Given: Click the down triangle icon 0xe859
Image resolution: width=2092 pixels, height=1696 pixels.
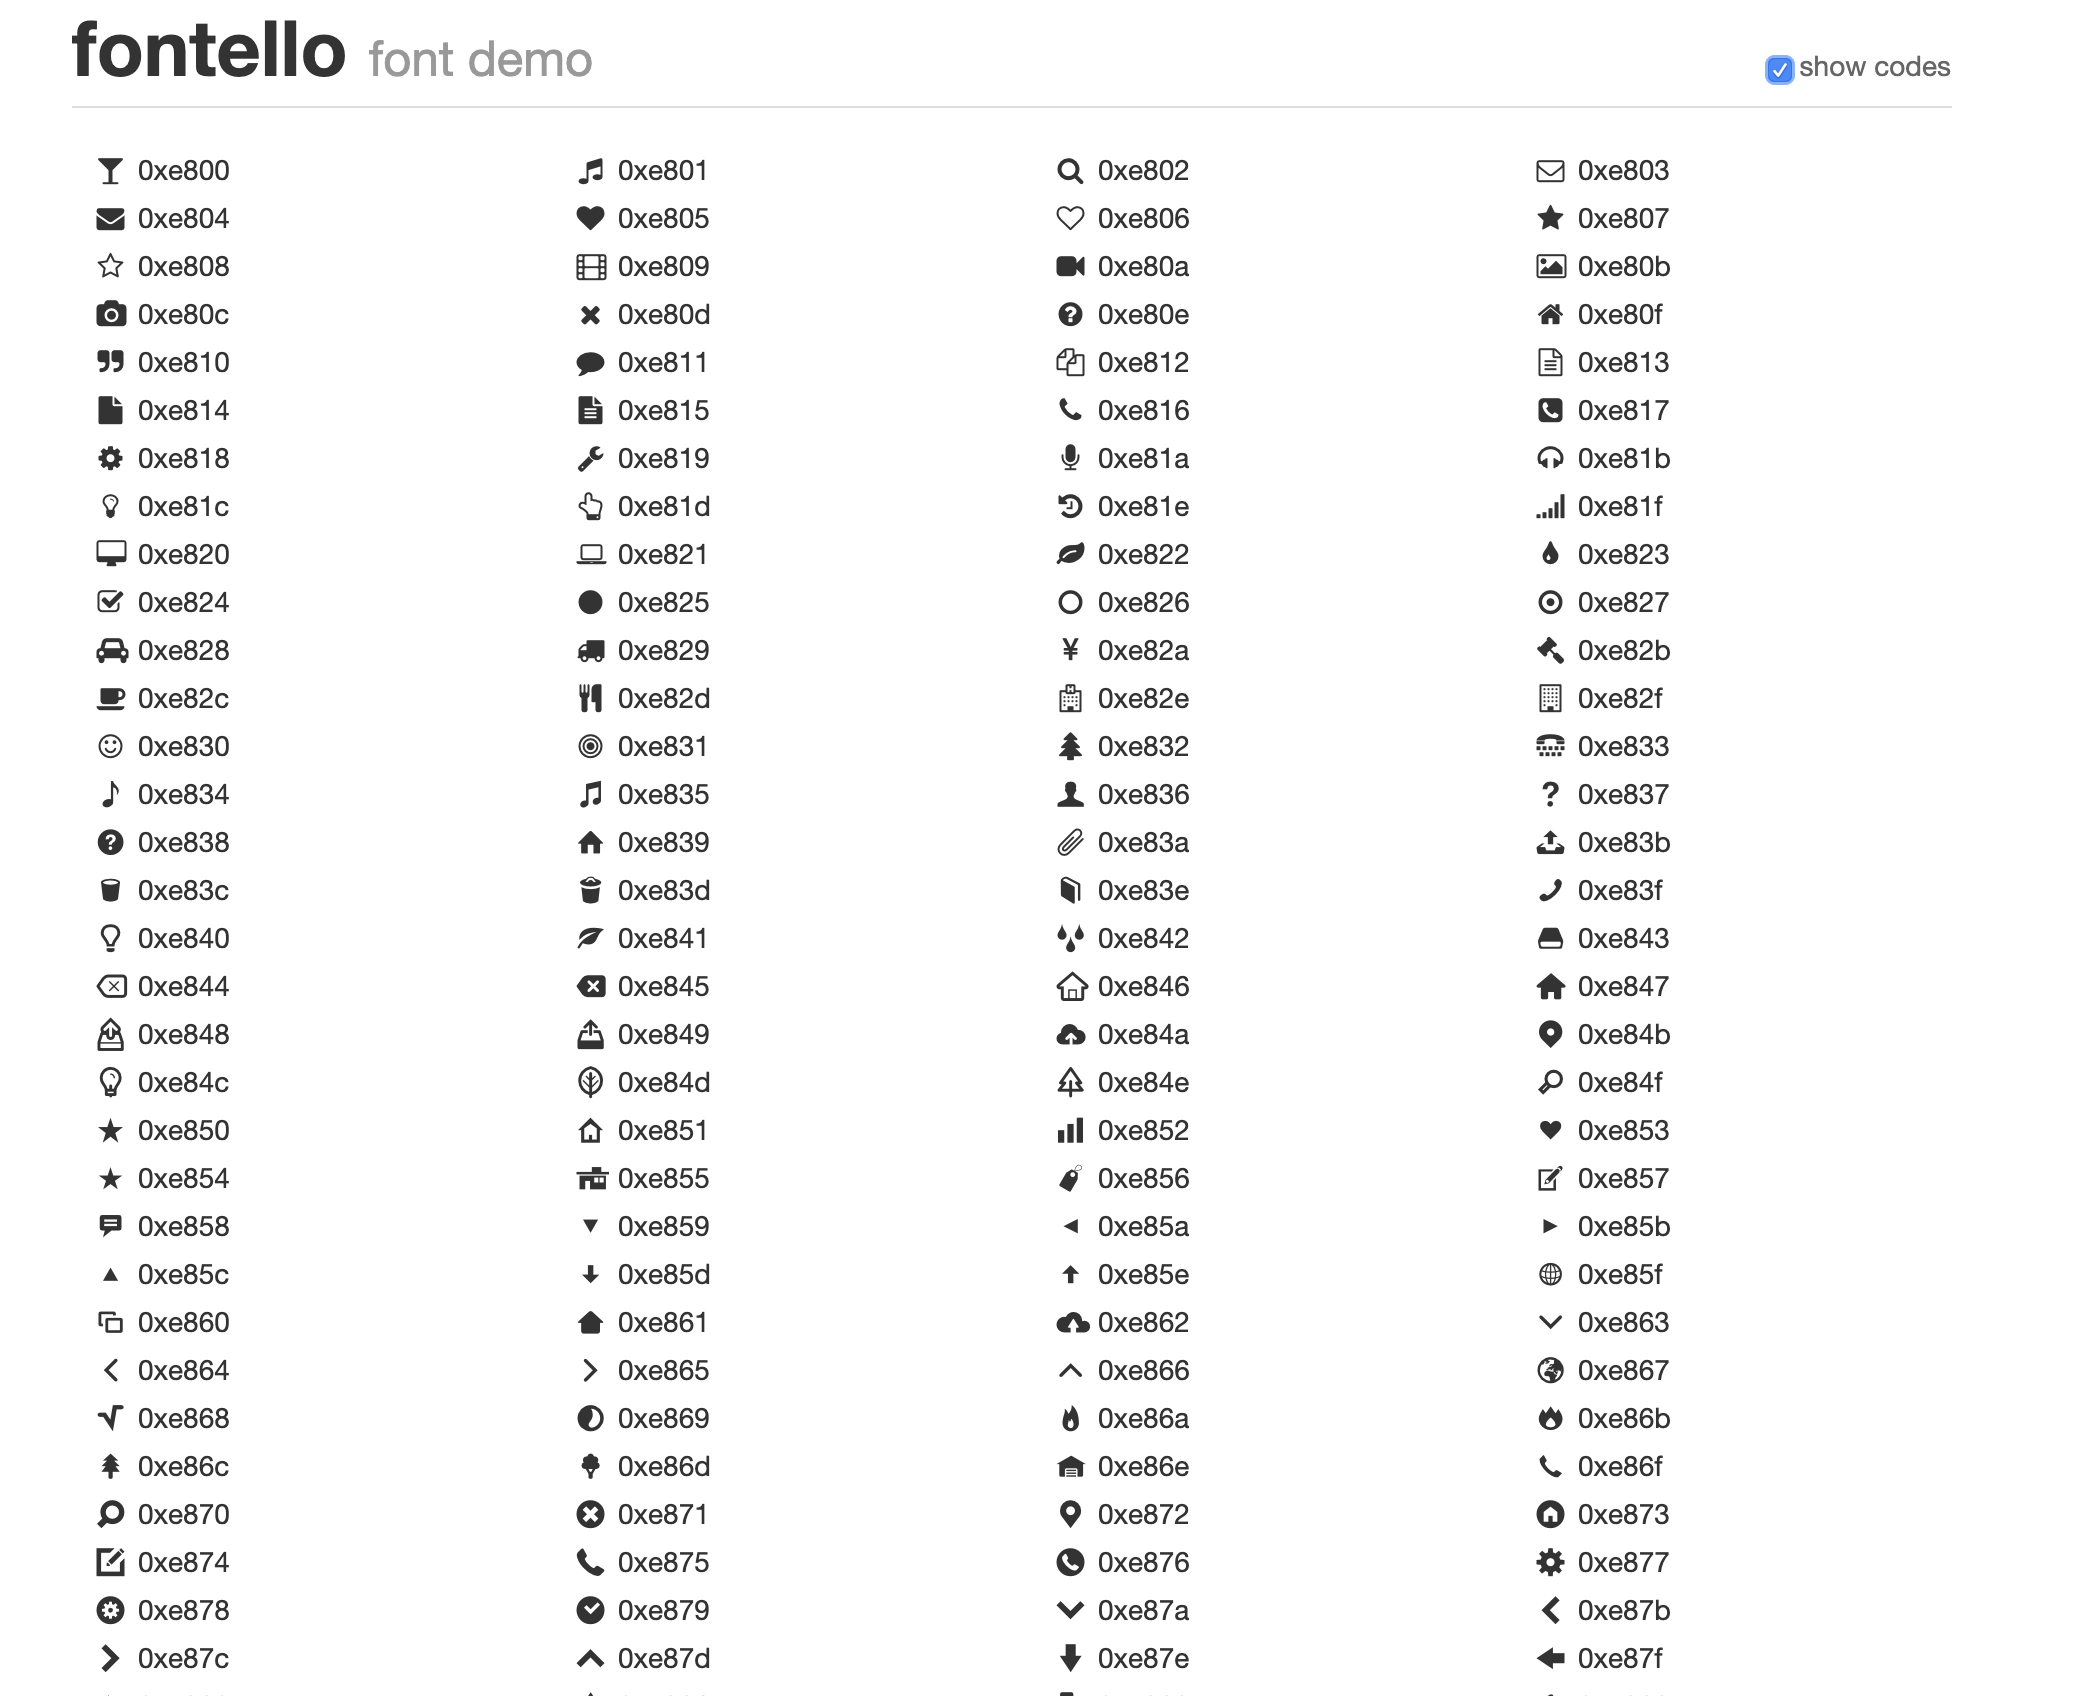Looking at the screenshot, I should tap(591, 1226).
